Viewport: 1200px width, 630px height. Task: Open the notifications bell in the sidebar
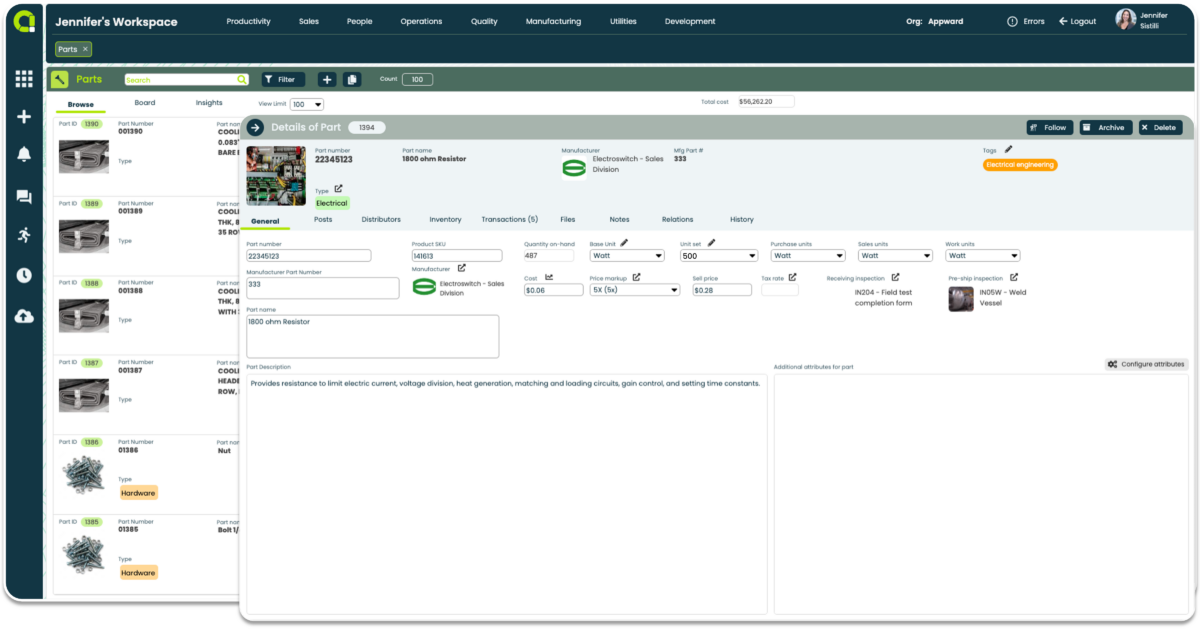22,156
